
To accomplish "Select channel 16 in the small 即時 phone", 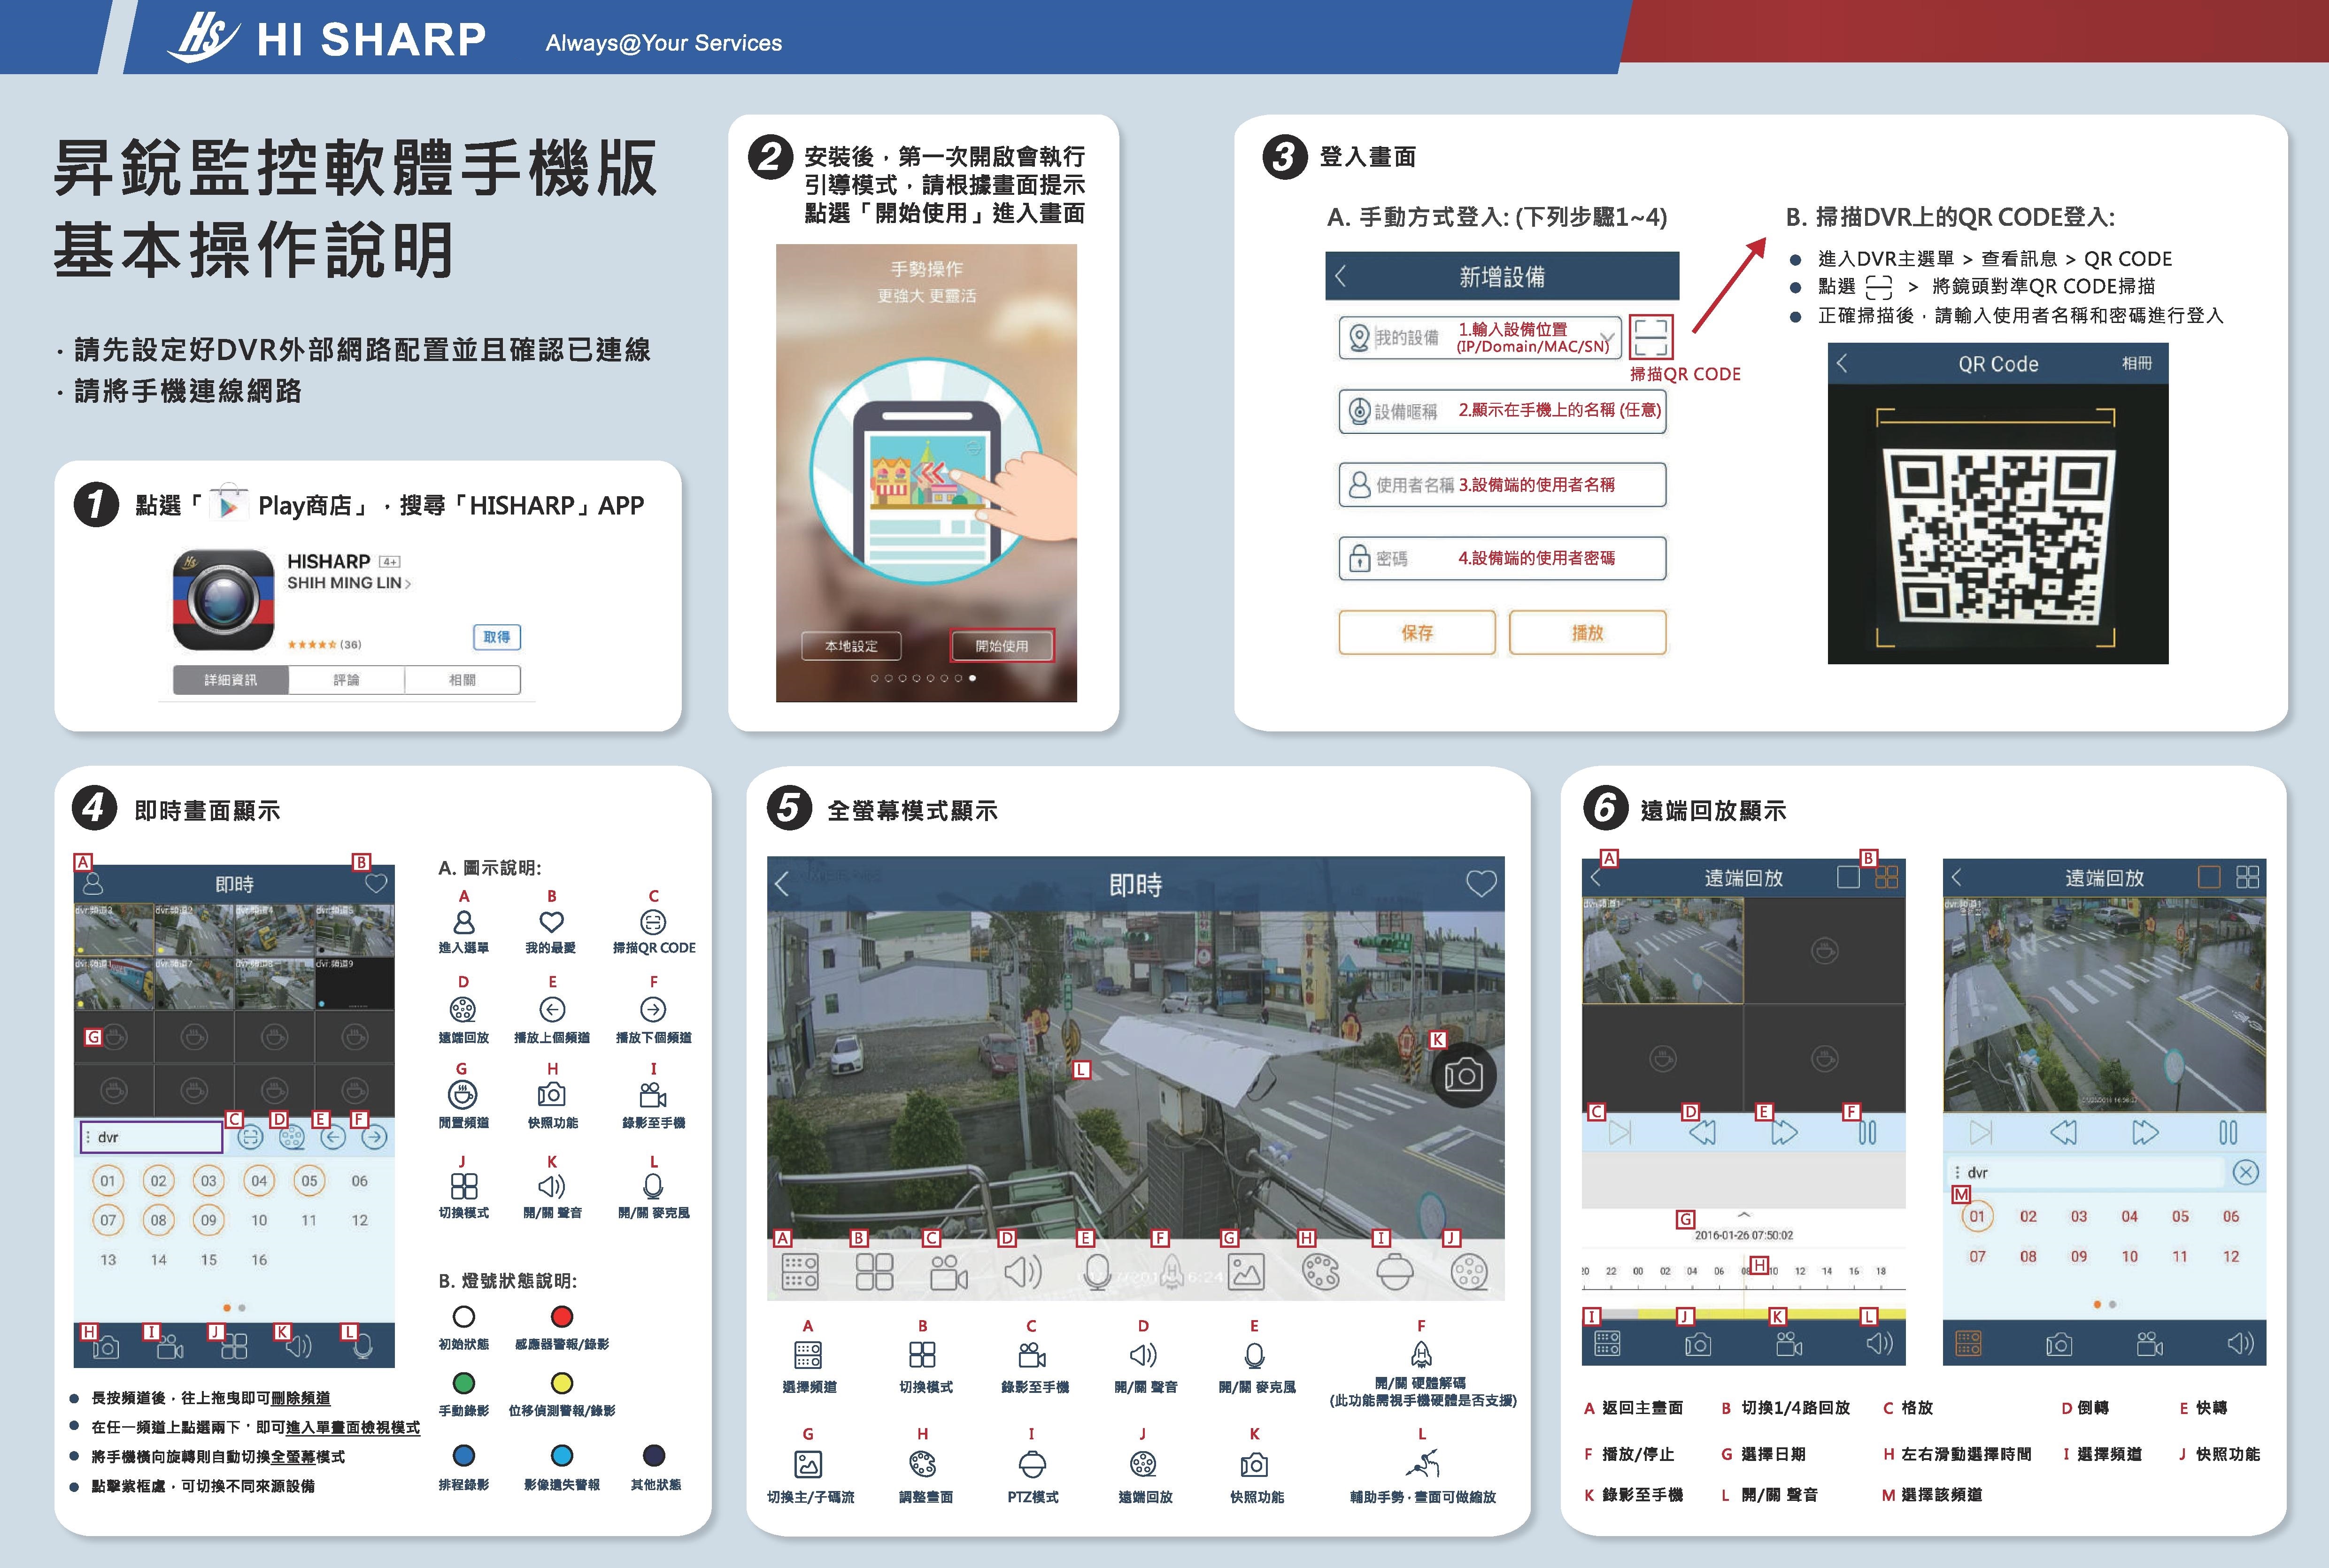I will click(x=259, y=1260).
